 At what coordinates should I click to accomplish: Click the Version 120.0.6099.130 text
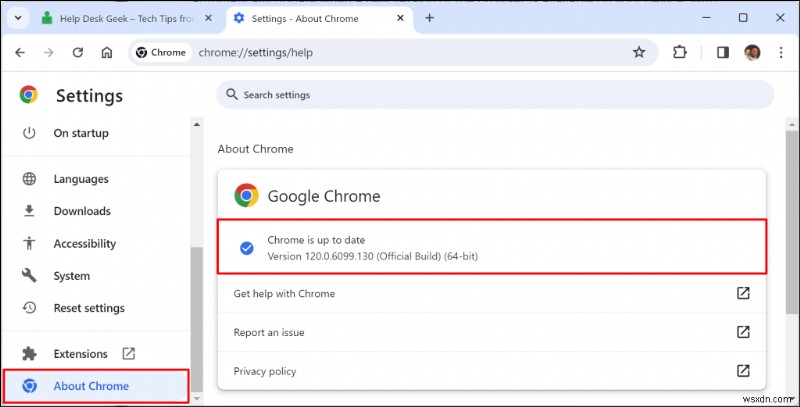click(372, 257)
